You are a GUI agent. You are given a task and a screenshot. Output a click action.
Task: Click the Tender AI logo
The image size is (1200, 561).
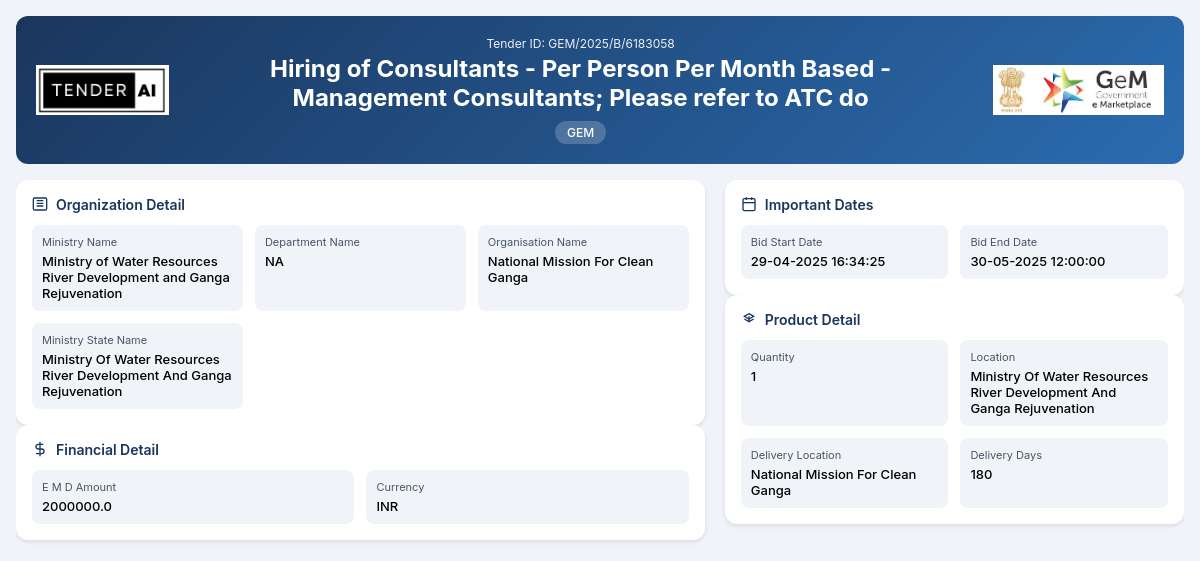pyautogui.click(x=102, y=90)
